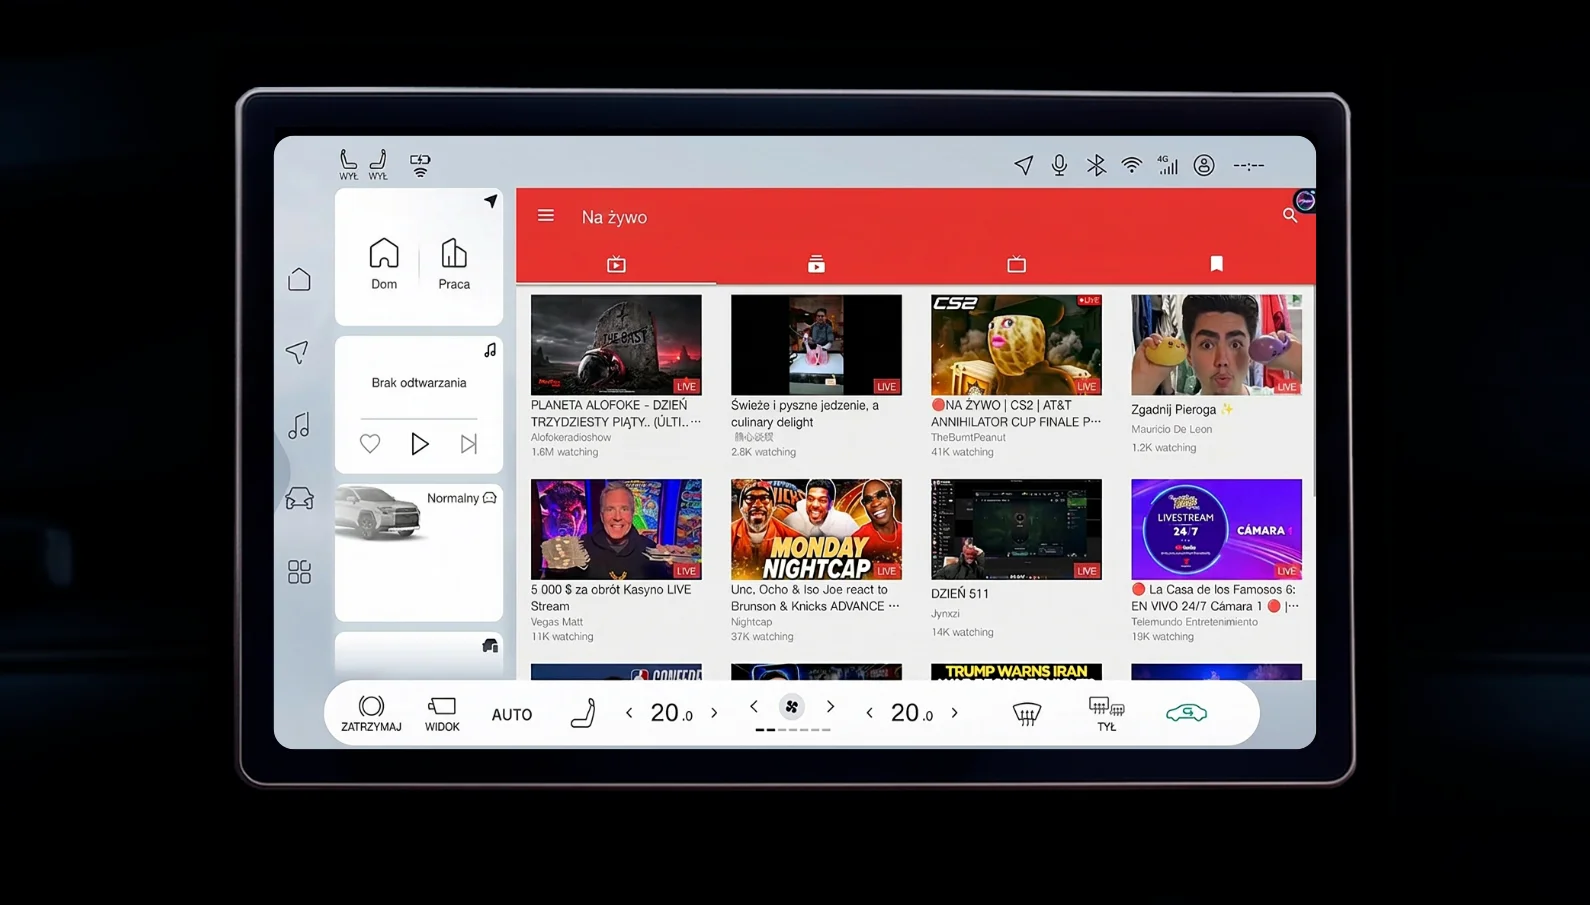Toggle air recirculation green car icon
This screenshot has height=905, width=1590.
click(1186, 713)
